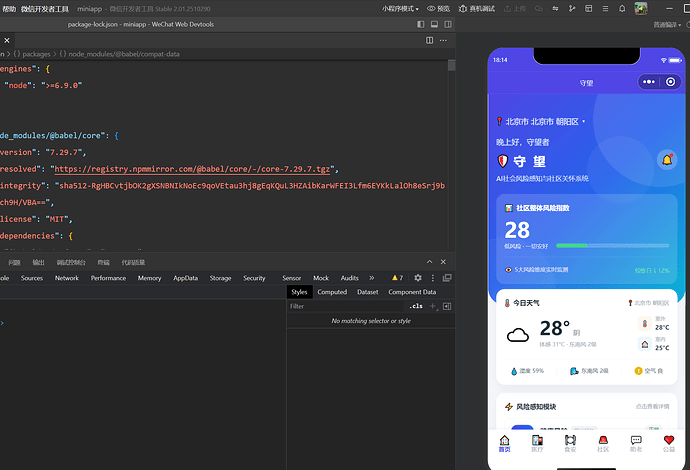Viewport: 690px width, 470px height.
Task: Toggle the left sidebar panel layout
Action: point(421,24)
